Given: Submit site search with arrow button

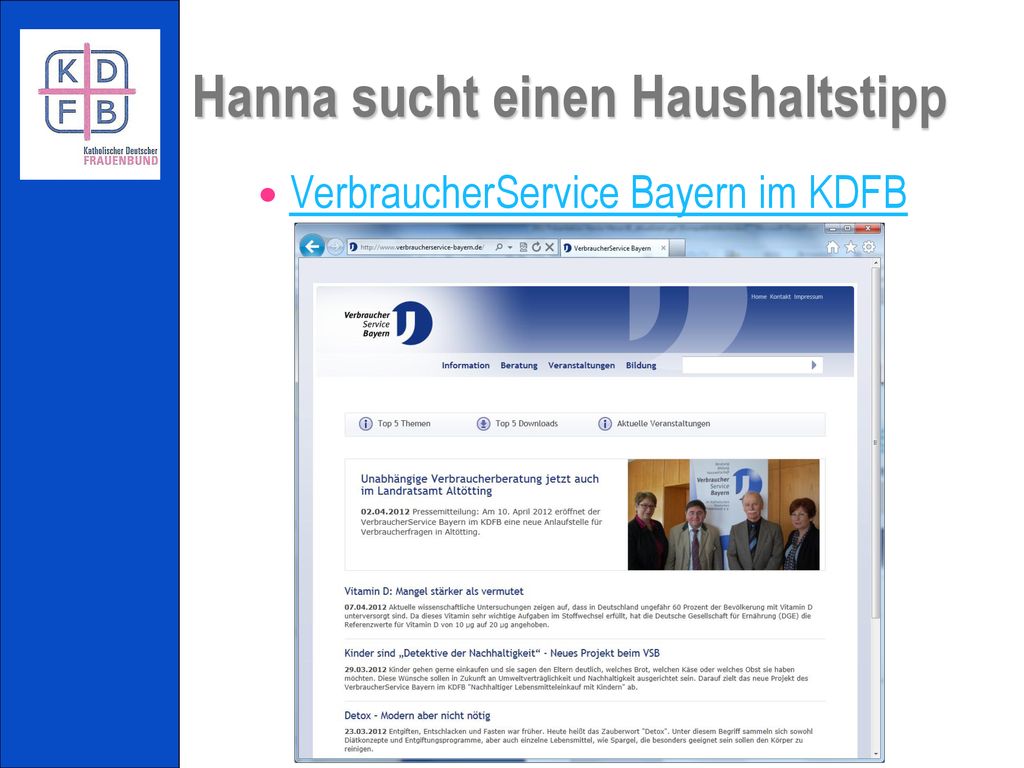Looking at the screenshot, I should point(814,365).
